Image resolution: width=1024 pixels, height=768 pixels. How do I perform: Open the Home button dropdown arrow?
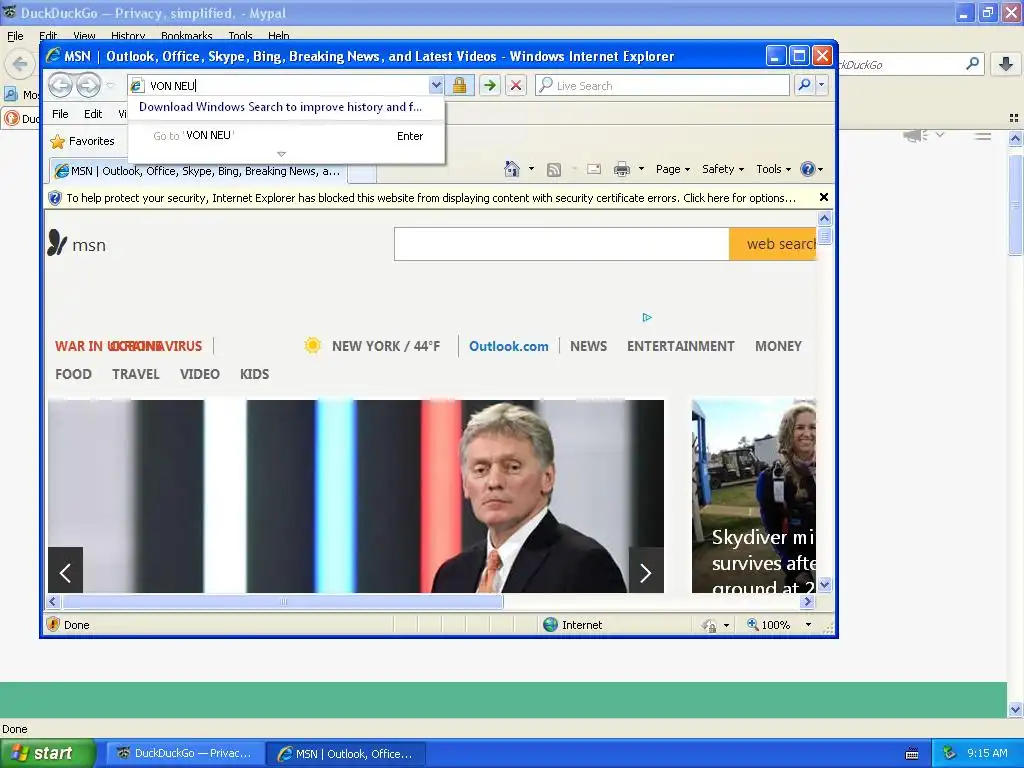[x=531, y=169]
